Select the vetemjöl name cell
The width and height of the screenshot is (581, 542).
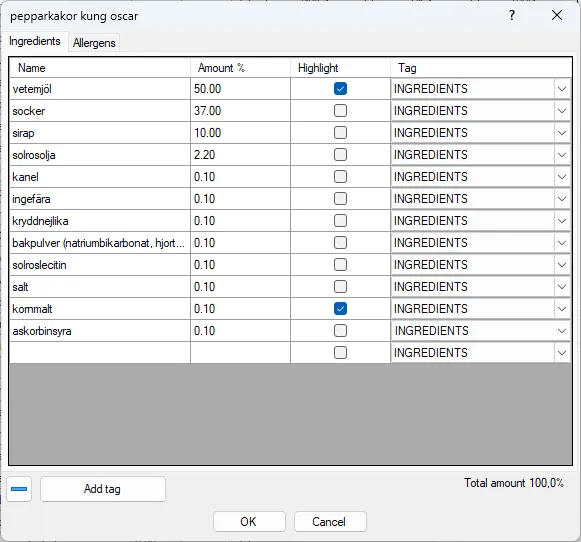[100, 89]
